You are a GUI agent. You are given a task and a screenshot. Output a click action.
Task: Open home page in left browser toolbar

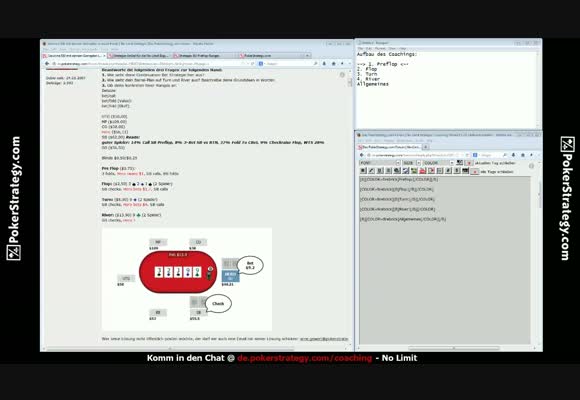(x=333, y=64)
